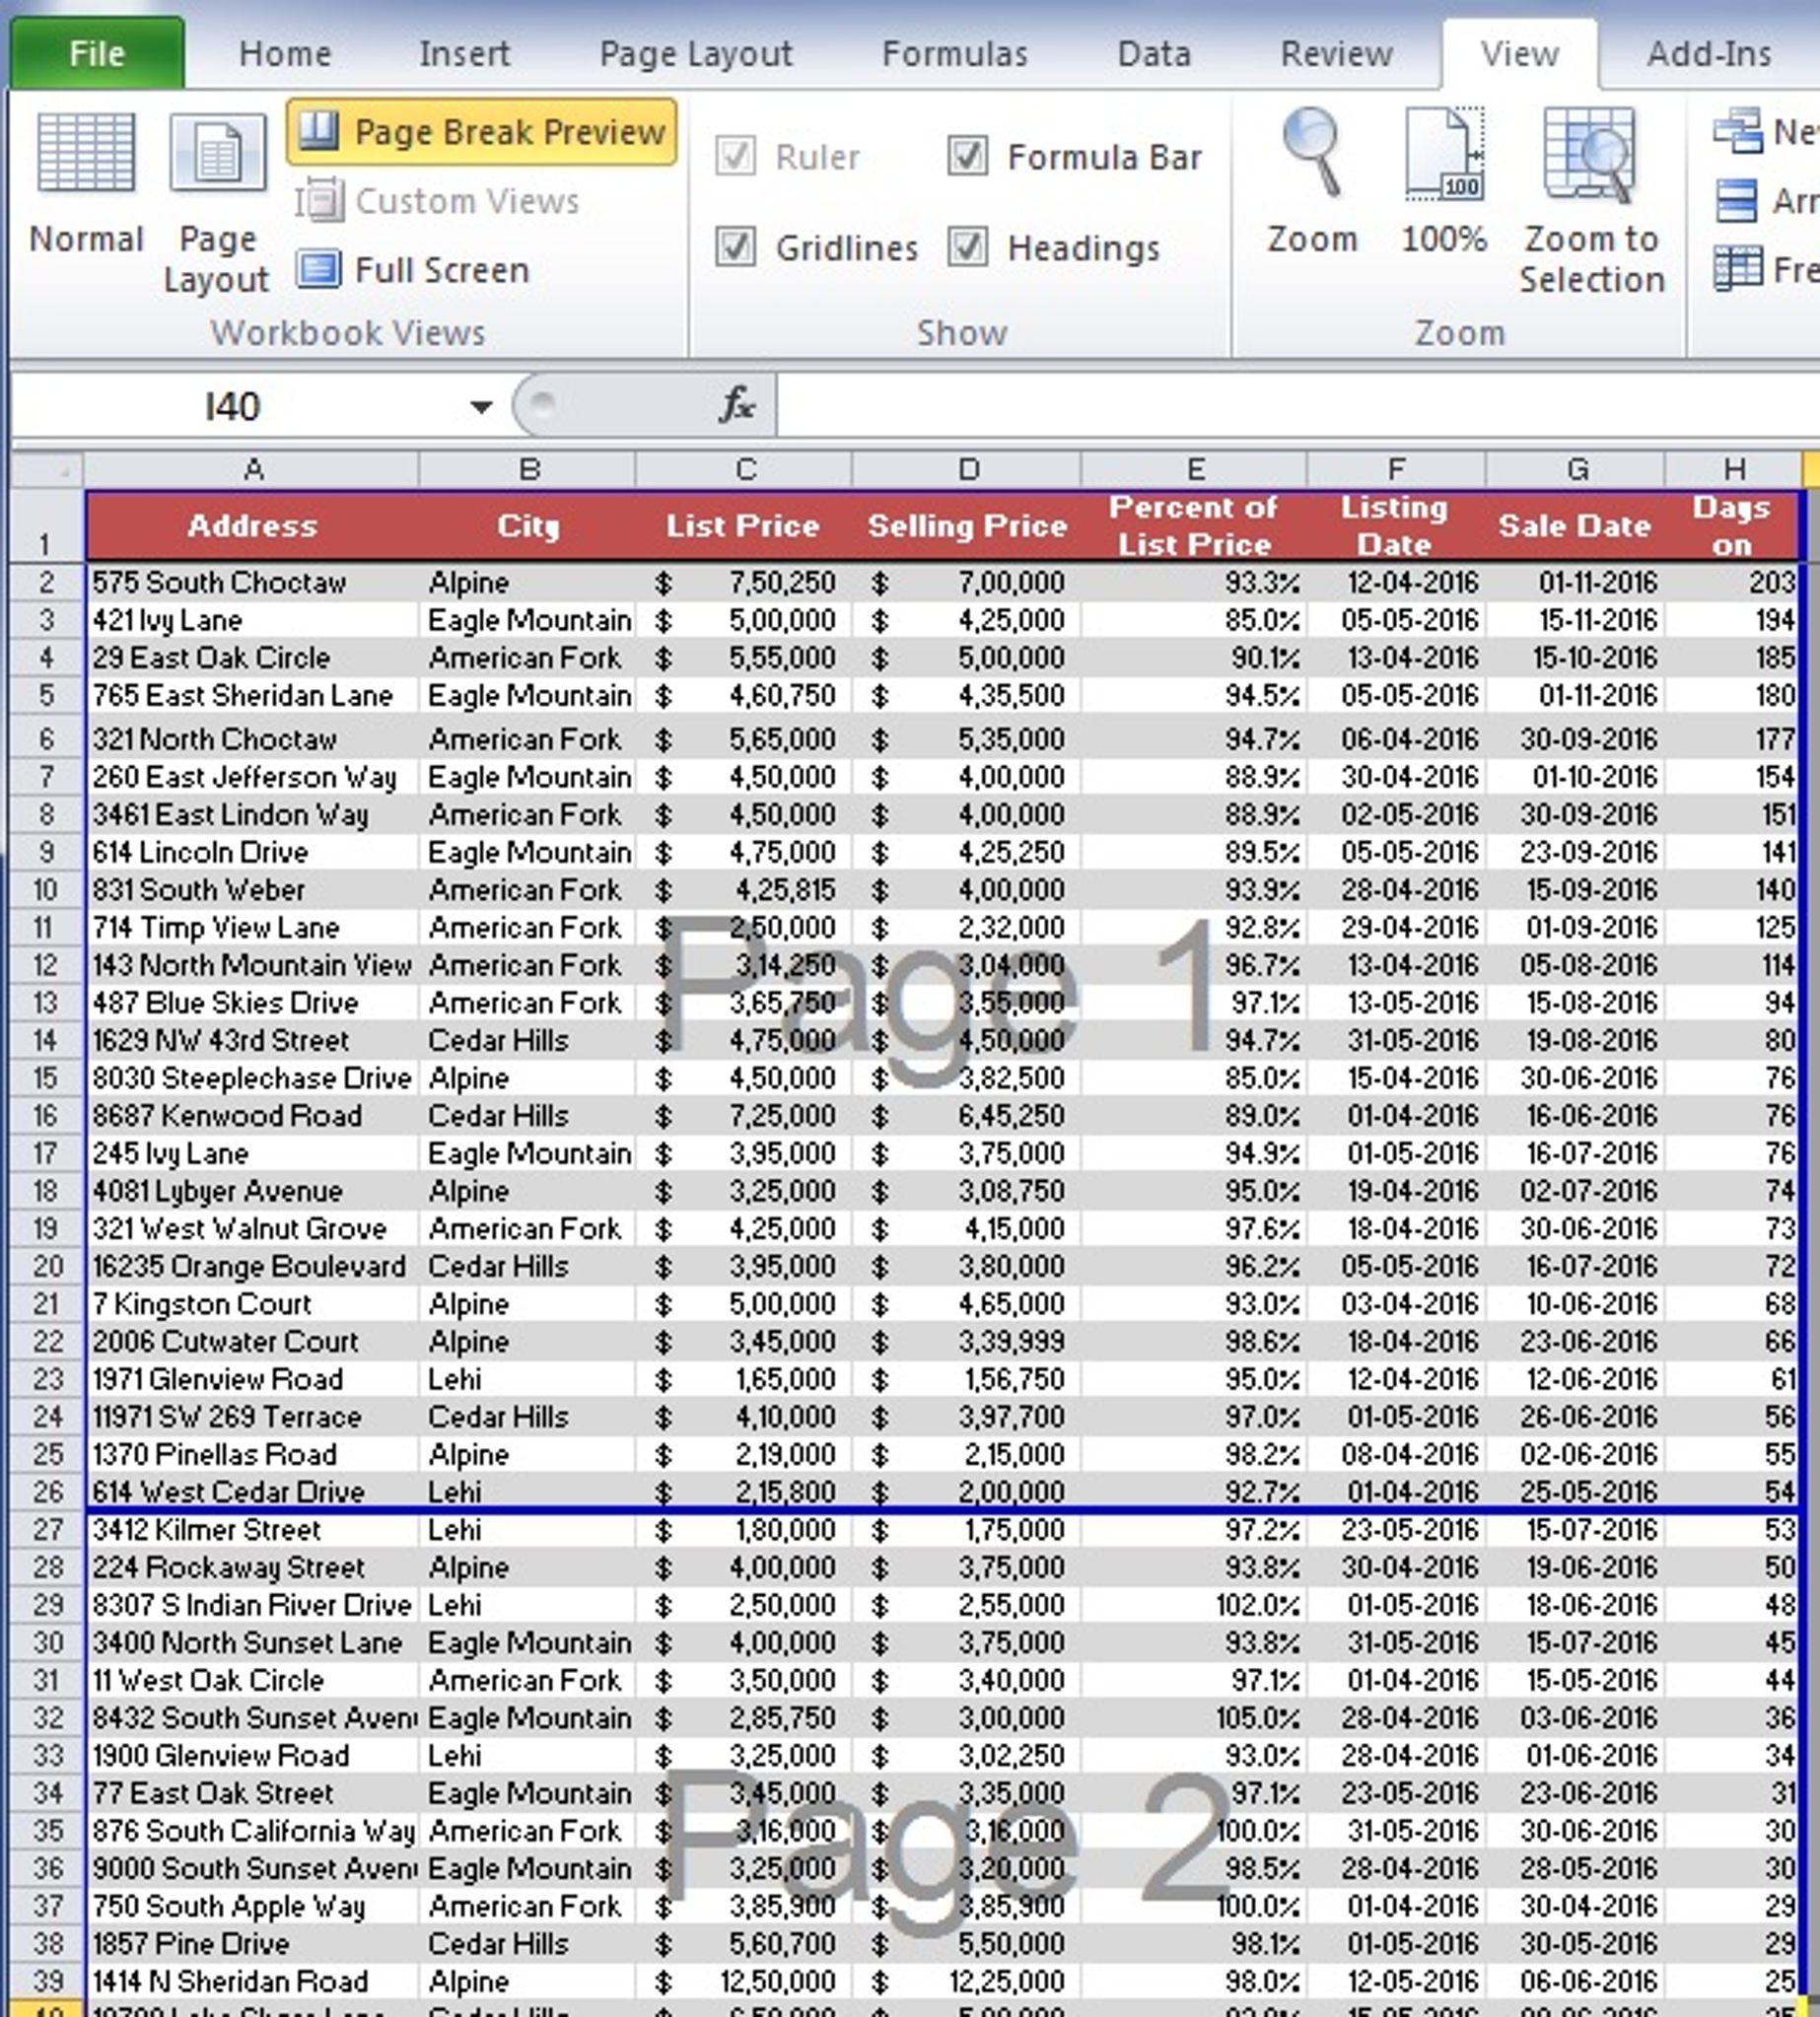Viewport: 1820px width, 2017px height.
Task: Toggle Page Break Preview view
Action: tap(482, 132)
